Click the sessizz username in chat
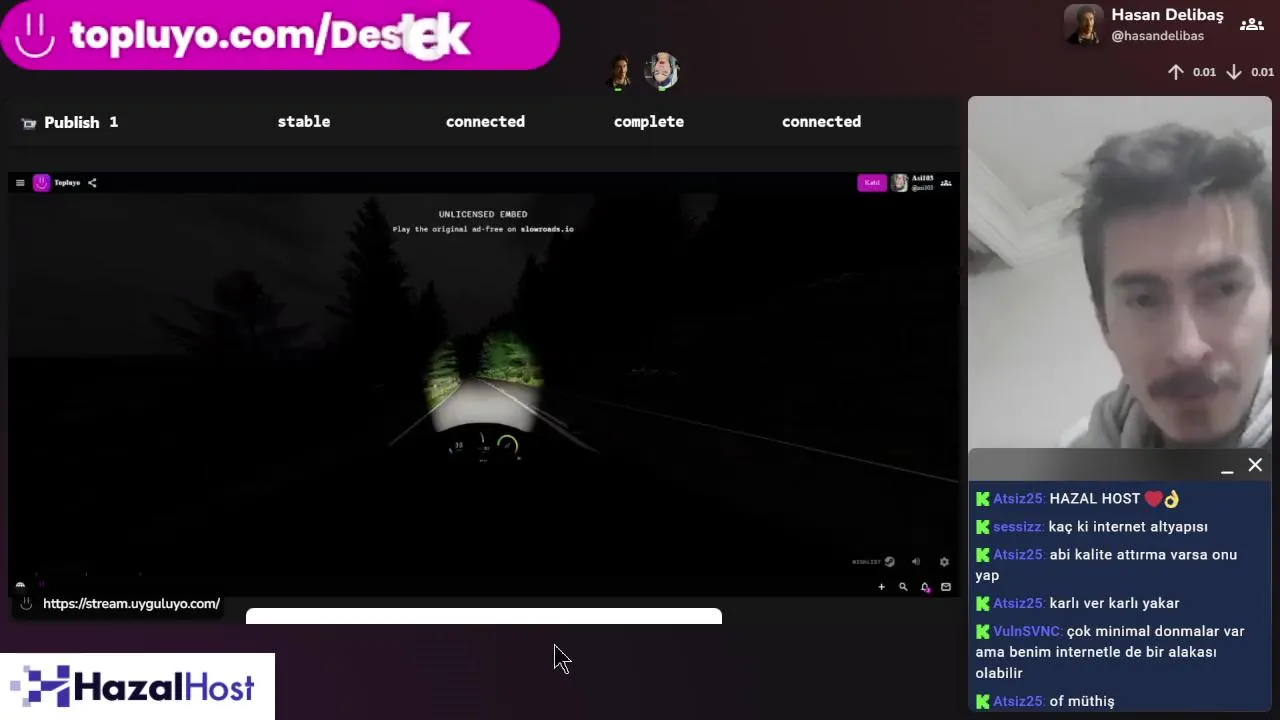1280x720 pixels. [1017, 527]
